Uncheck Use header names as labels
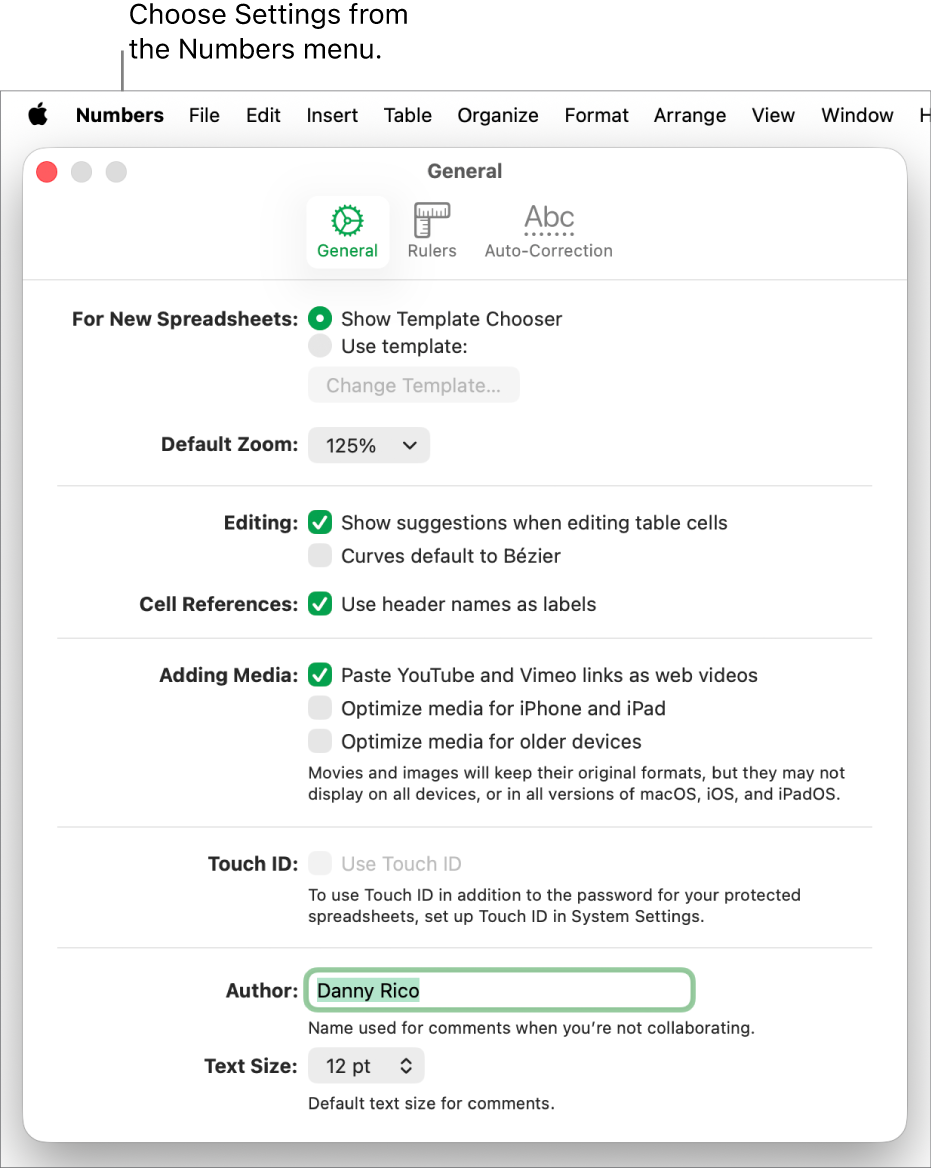This screenshot has height=1168, width=931. [320, 604]
